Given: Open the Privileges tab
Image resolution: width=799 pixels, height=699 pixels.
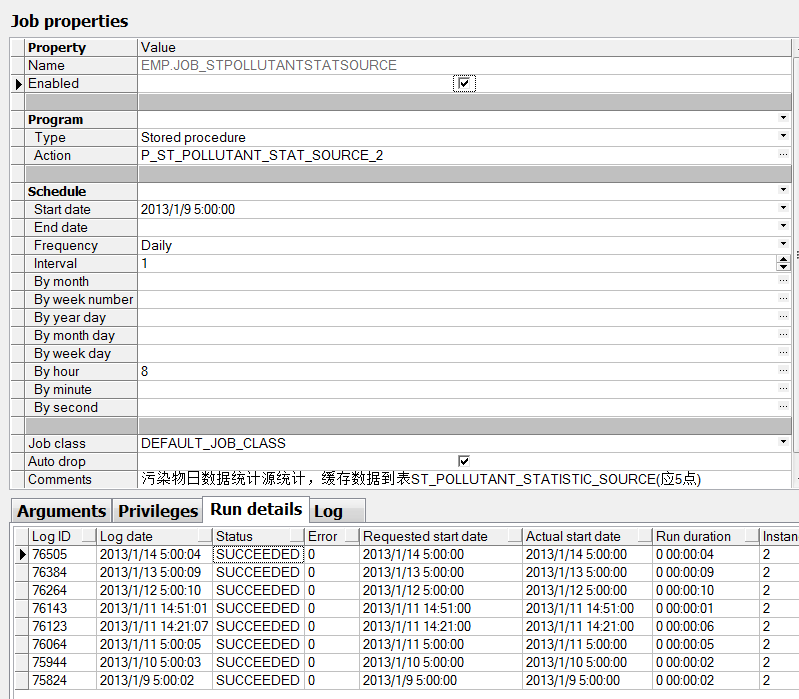Looking at the screenshot, I should click(x=158, y=511).
